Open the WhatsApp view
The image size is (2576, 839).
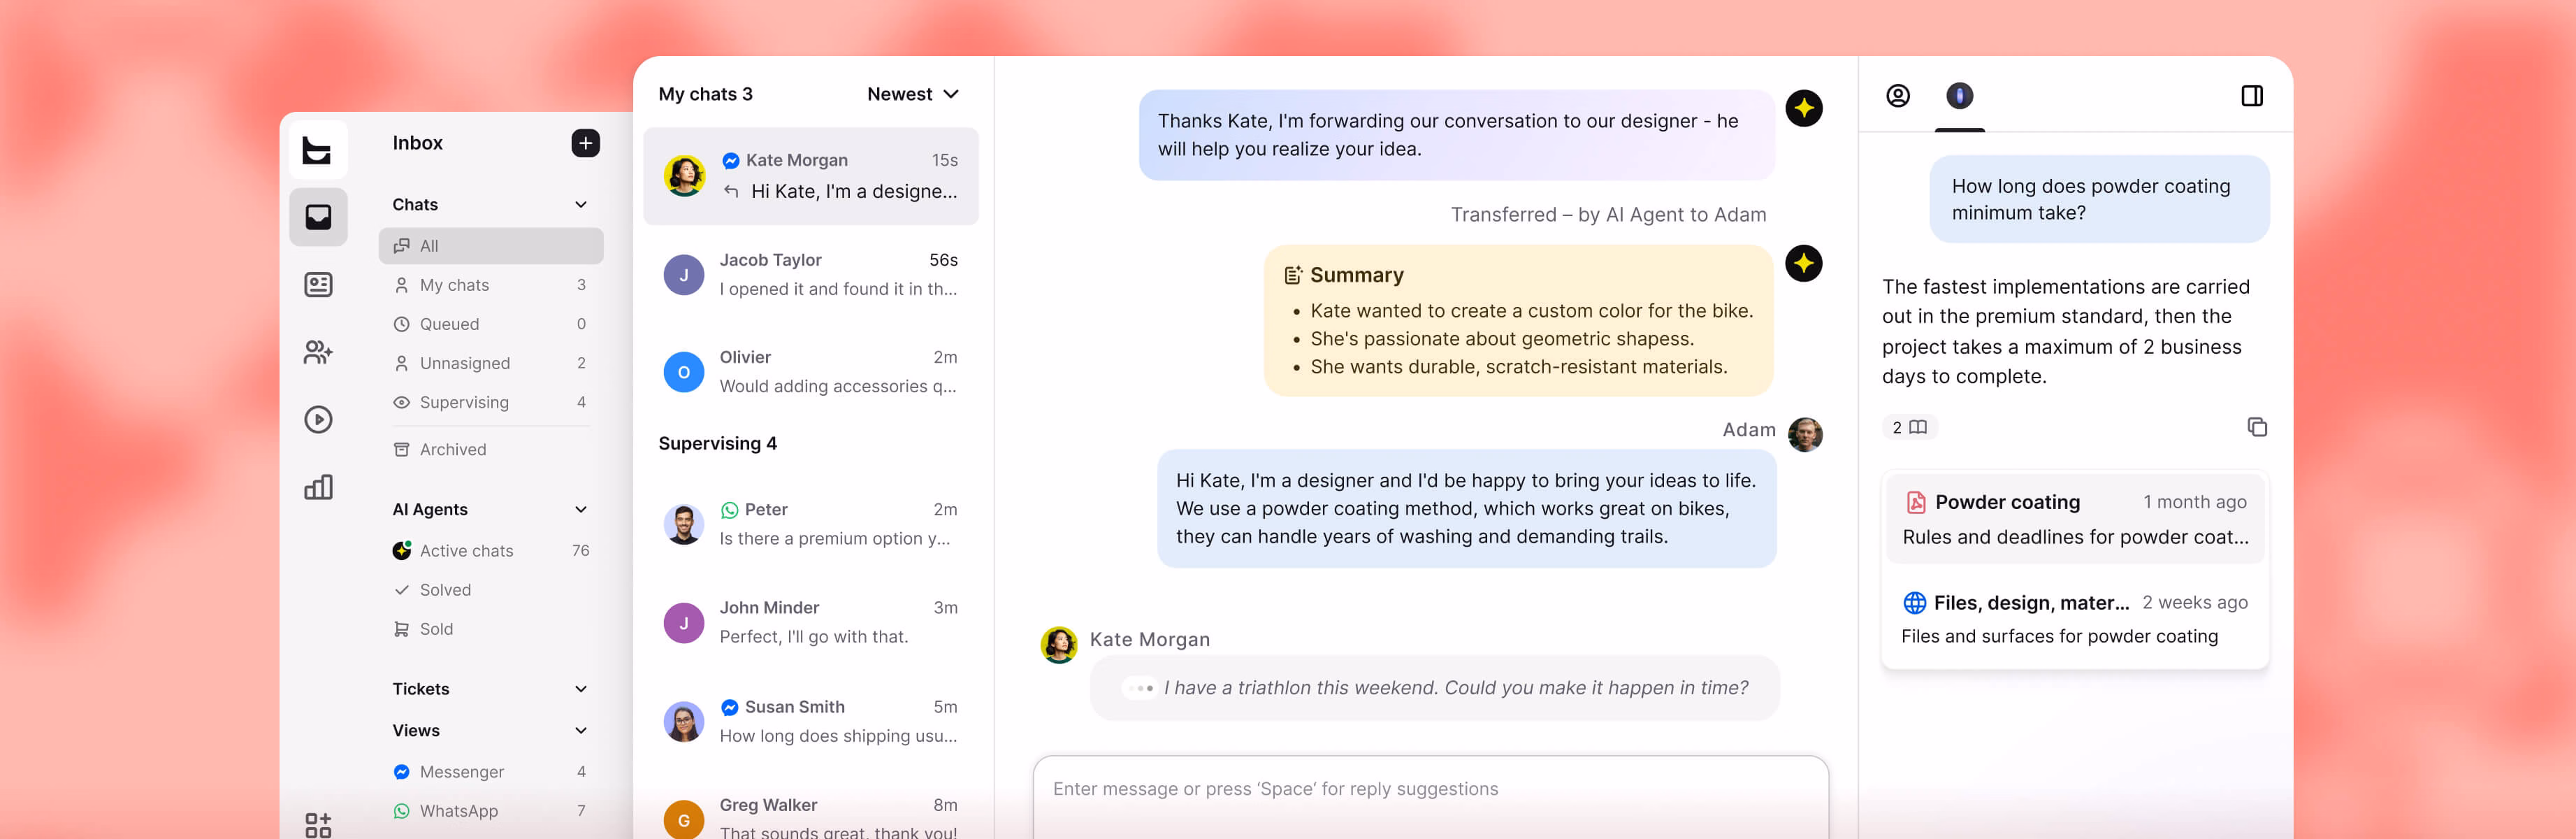[491, 811]
